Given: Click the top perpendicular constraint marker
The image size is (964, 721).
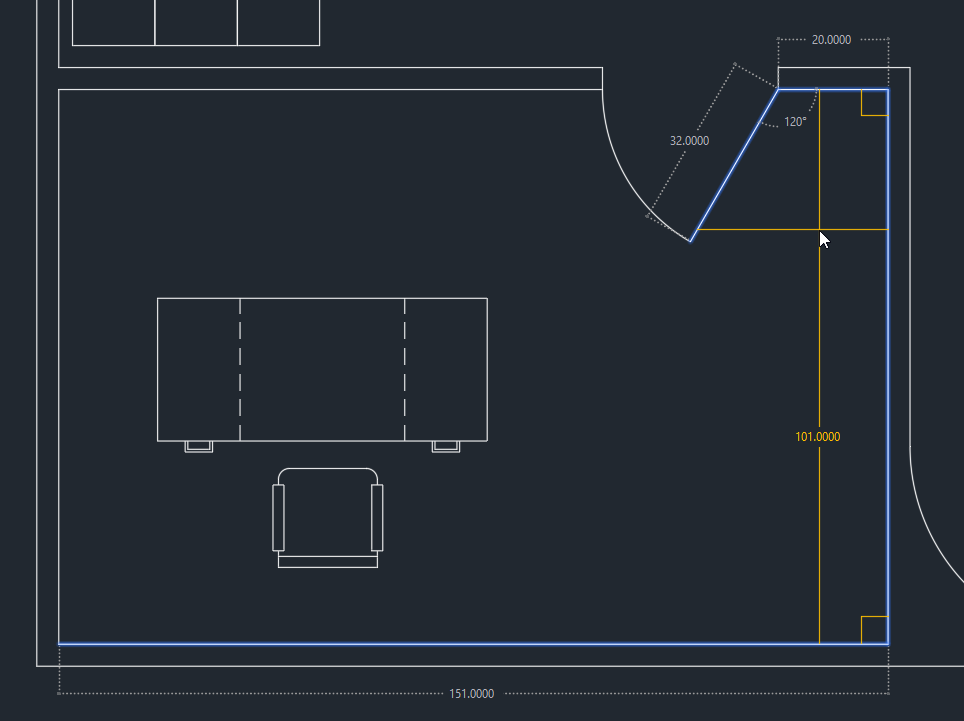Looking at the screenshot, I should click(874, 103).
